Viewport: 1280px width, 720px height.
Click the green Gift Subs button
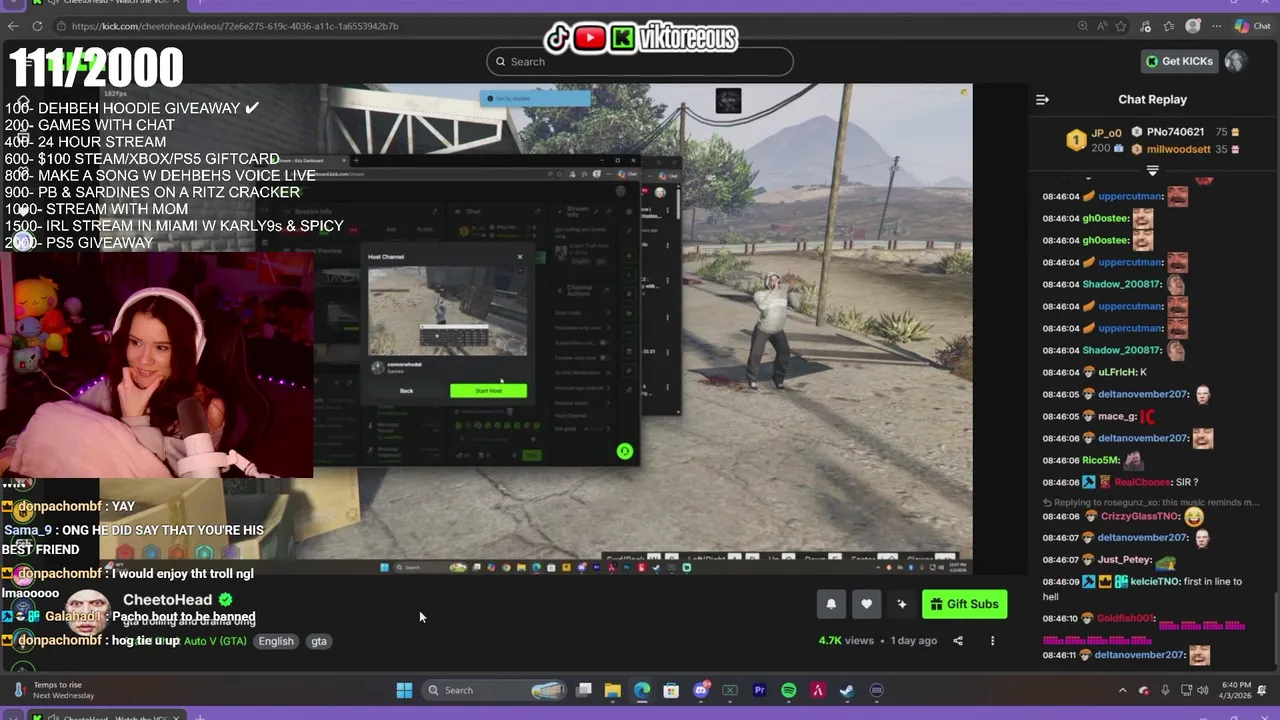pyautogui.click(x=964, y=604)
